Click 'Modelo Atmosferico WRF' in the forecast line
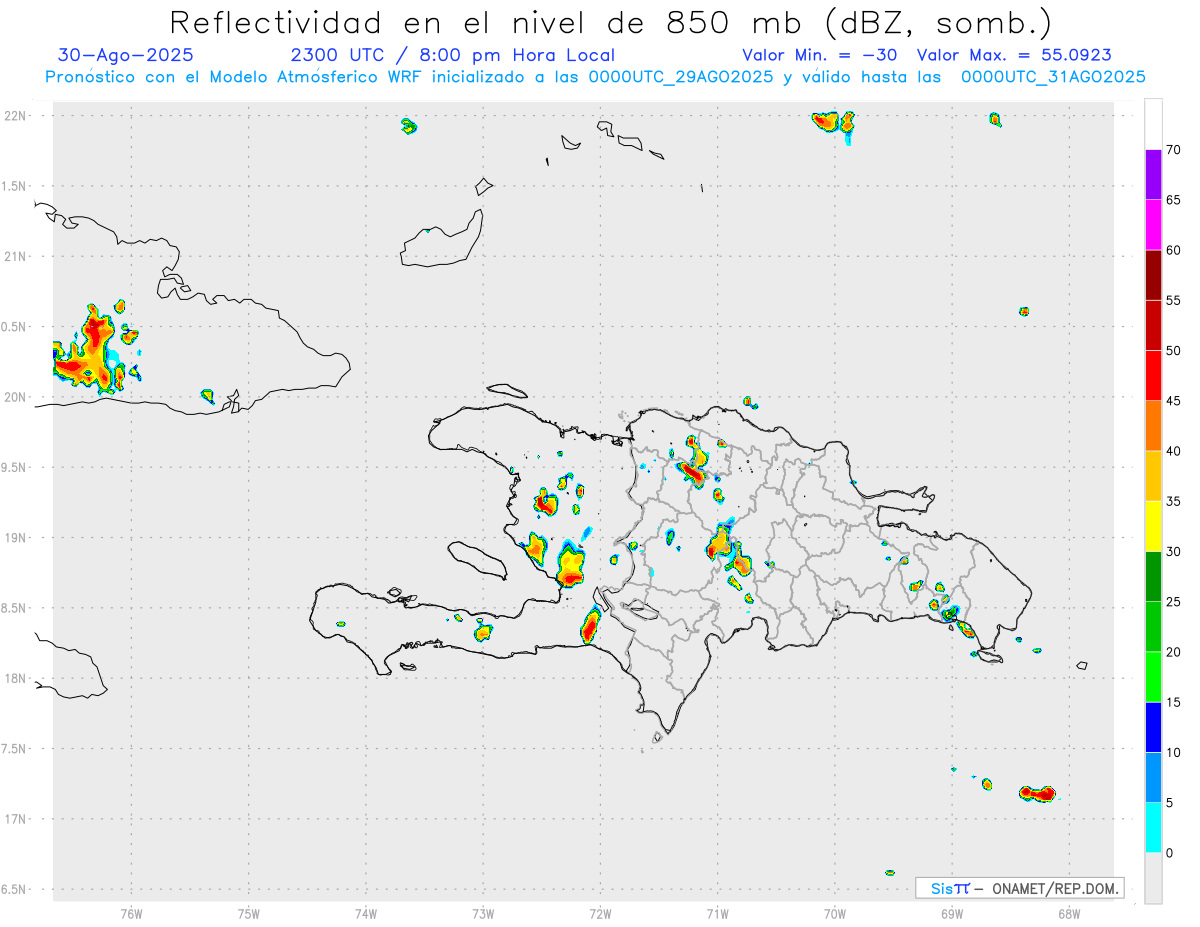 click(x=320, y=77)
